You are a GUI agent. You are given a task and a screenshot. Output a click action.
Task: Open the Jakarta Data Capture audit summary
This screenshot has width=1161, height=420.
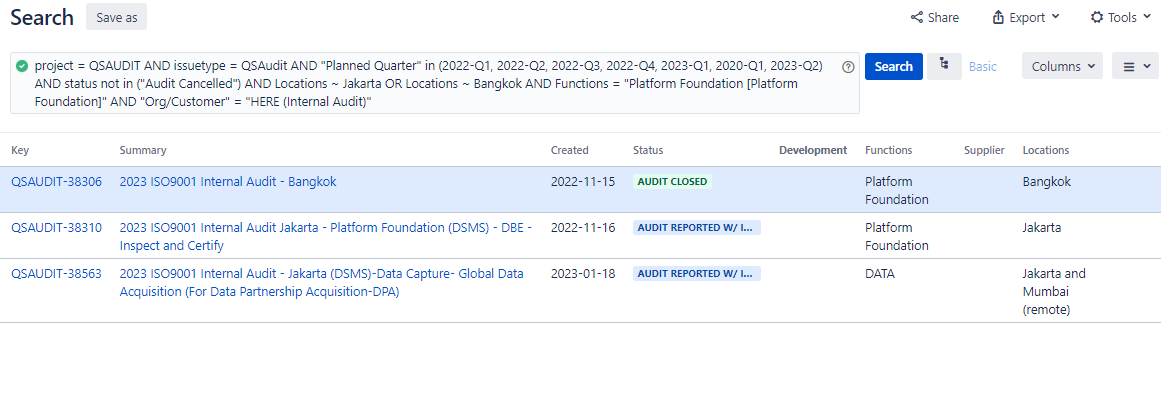(x=321, y=282)
